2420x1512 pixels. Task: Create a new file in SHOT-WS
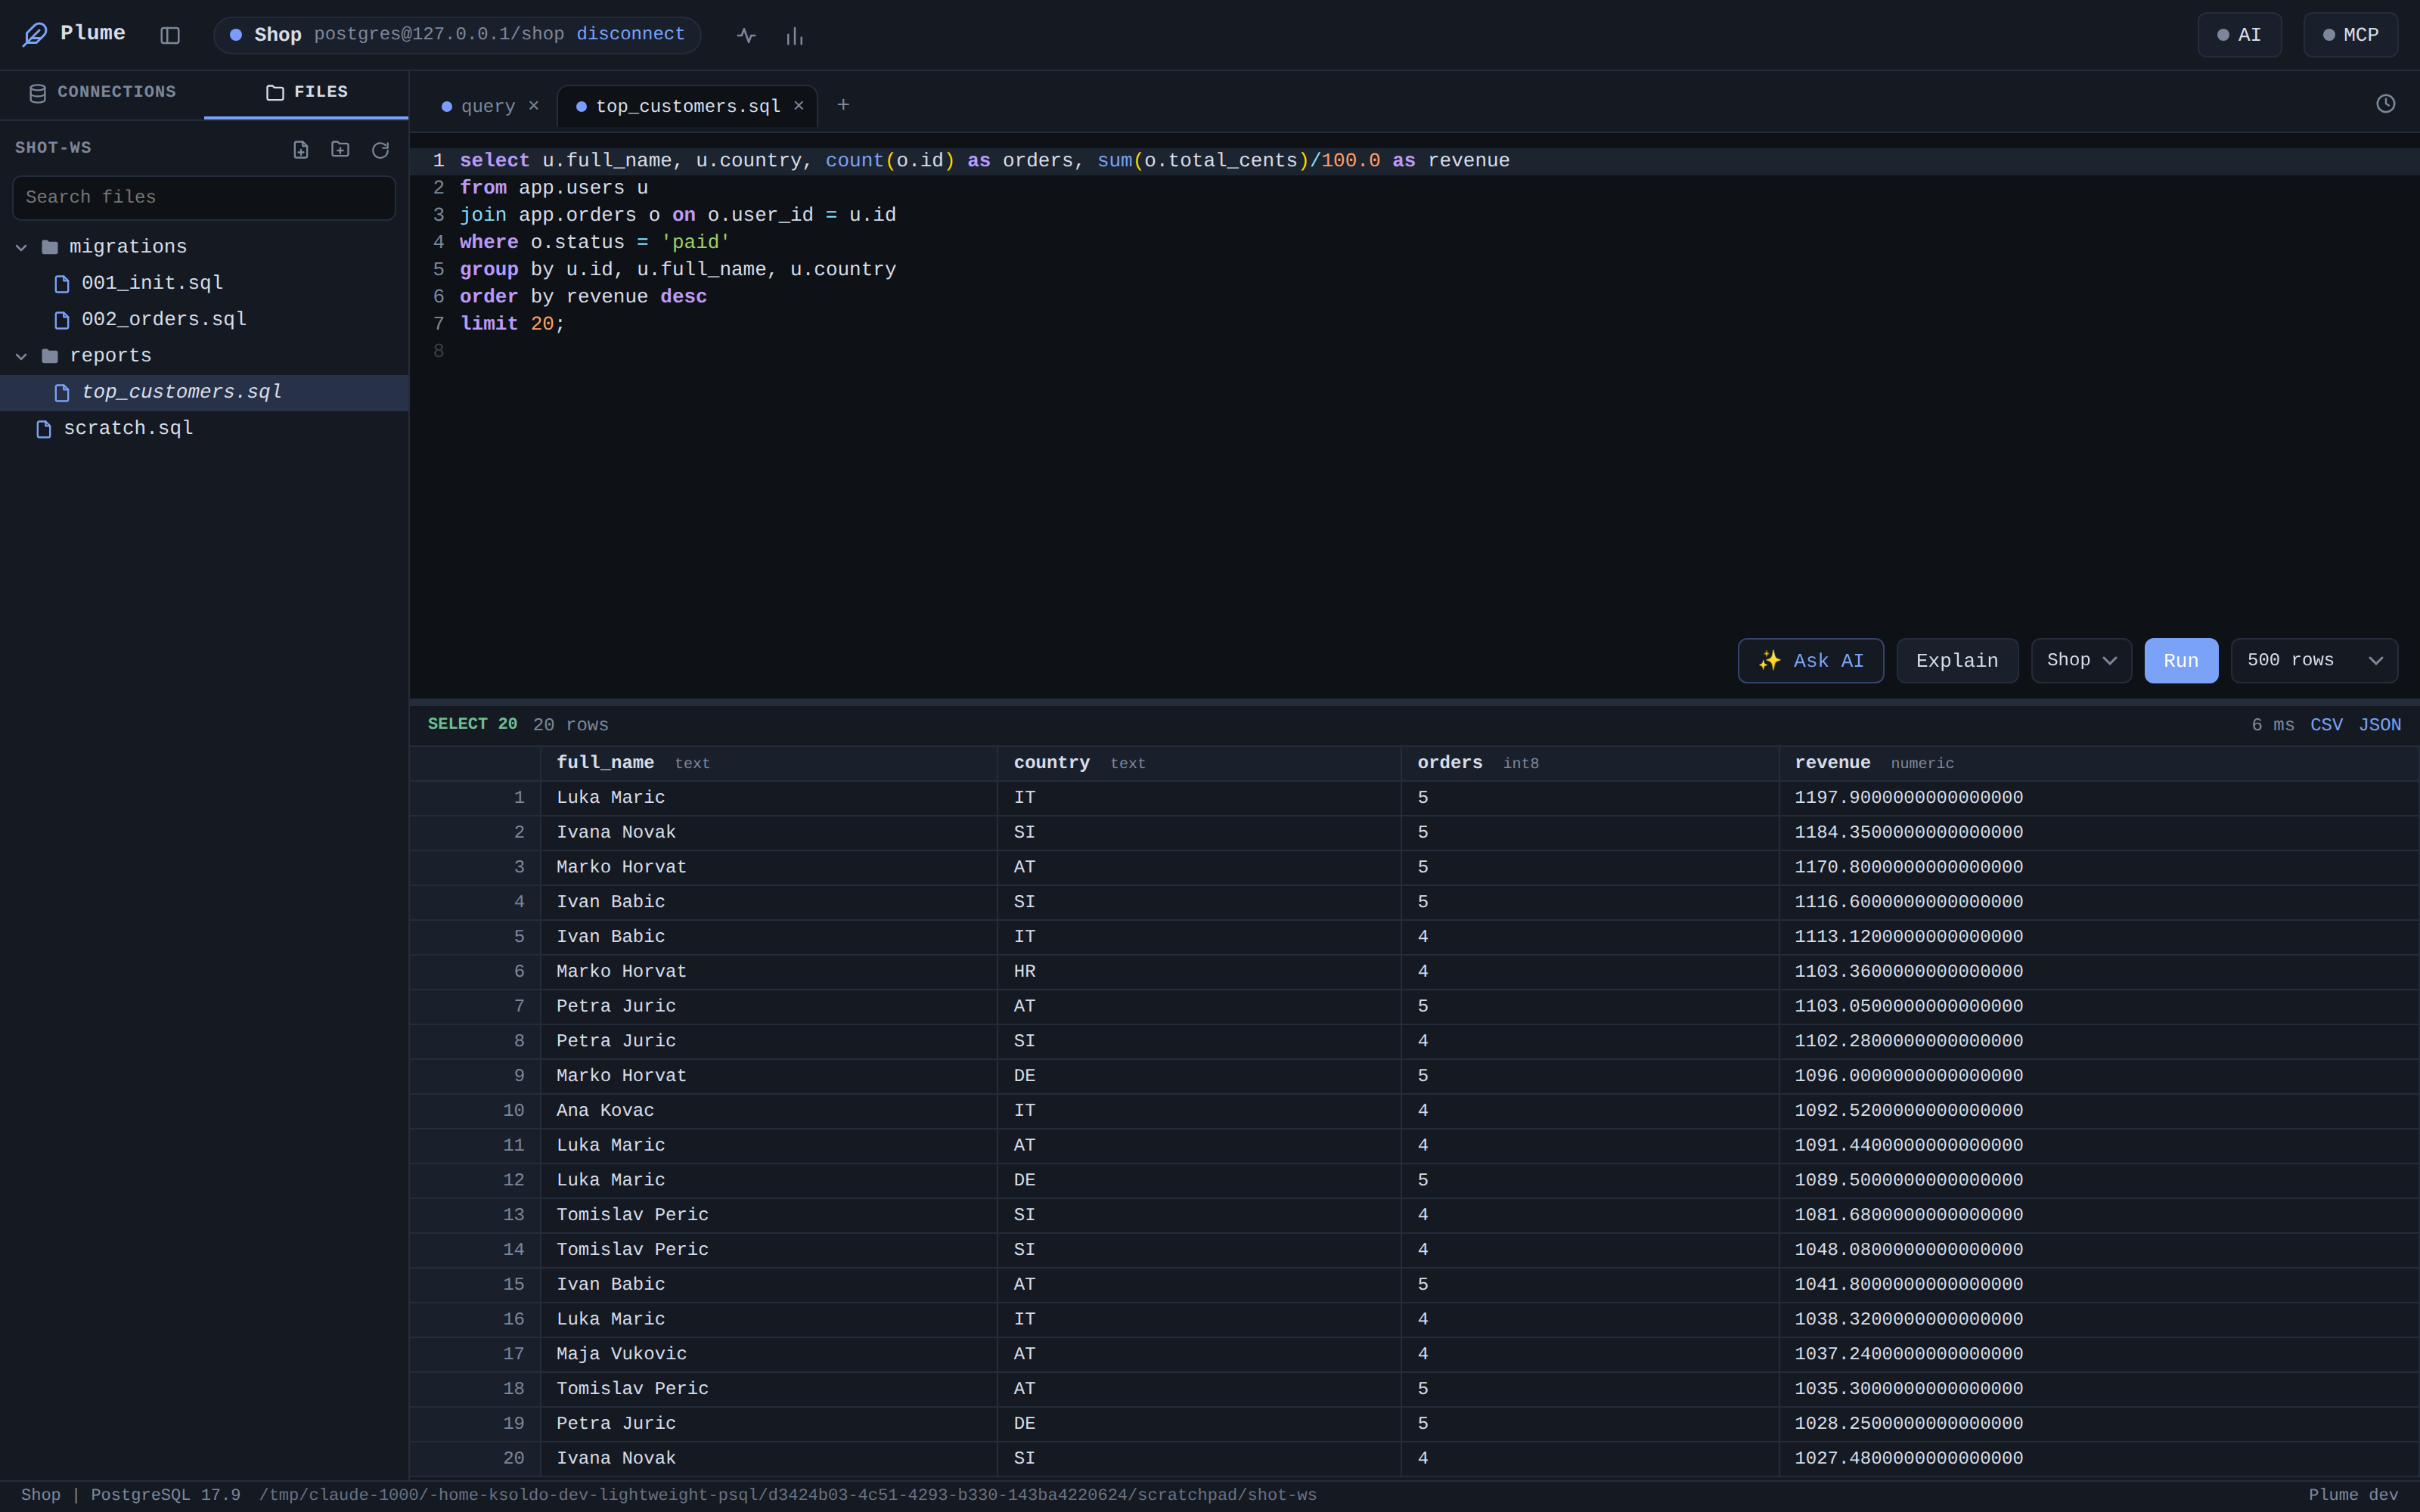tap(301, 150)
